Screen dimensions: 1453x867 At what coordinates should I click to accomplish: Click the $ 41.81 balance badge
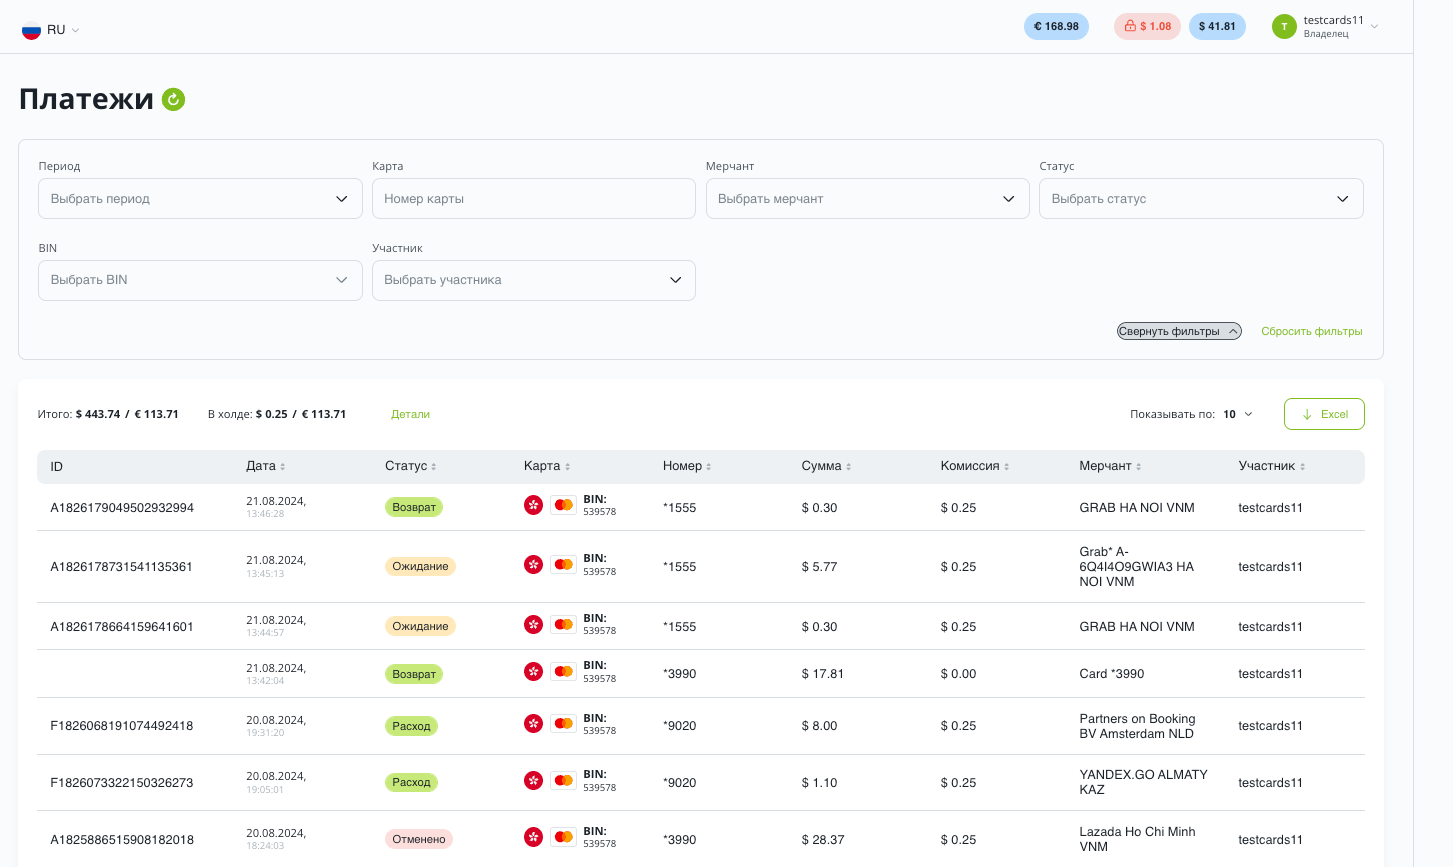(1217, 26)
